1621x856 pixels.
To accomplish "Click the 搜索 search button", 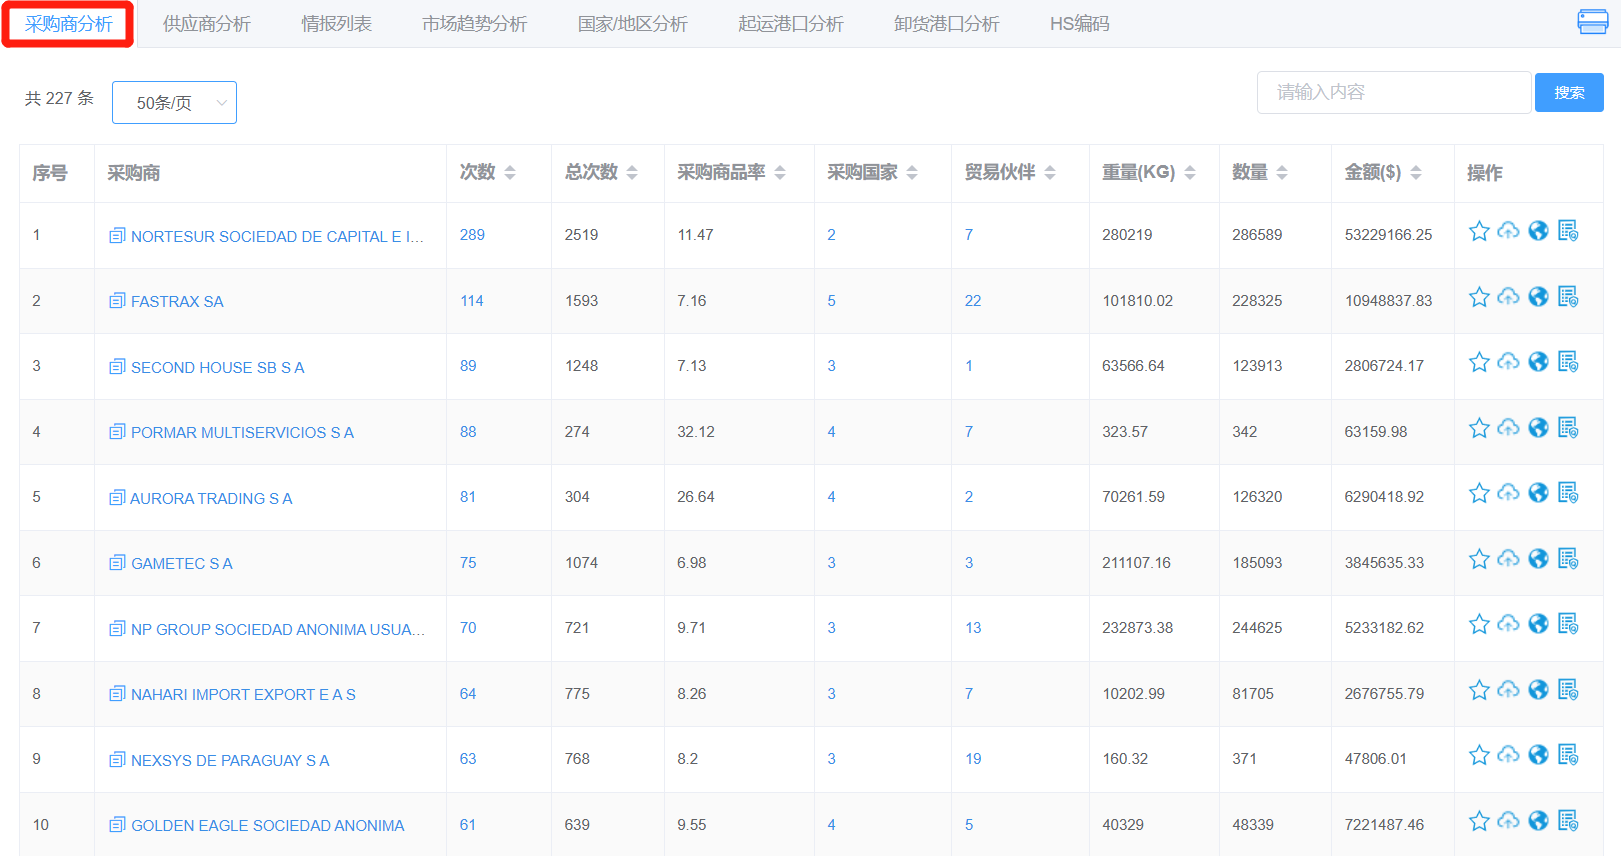I will click(1569, 92).
